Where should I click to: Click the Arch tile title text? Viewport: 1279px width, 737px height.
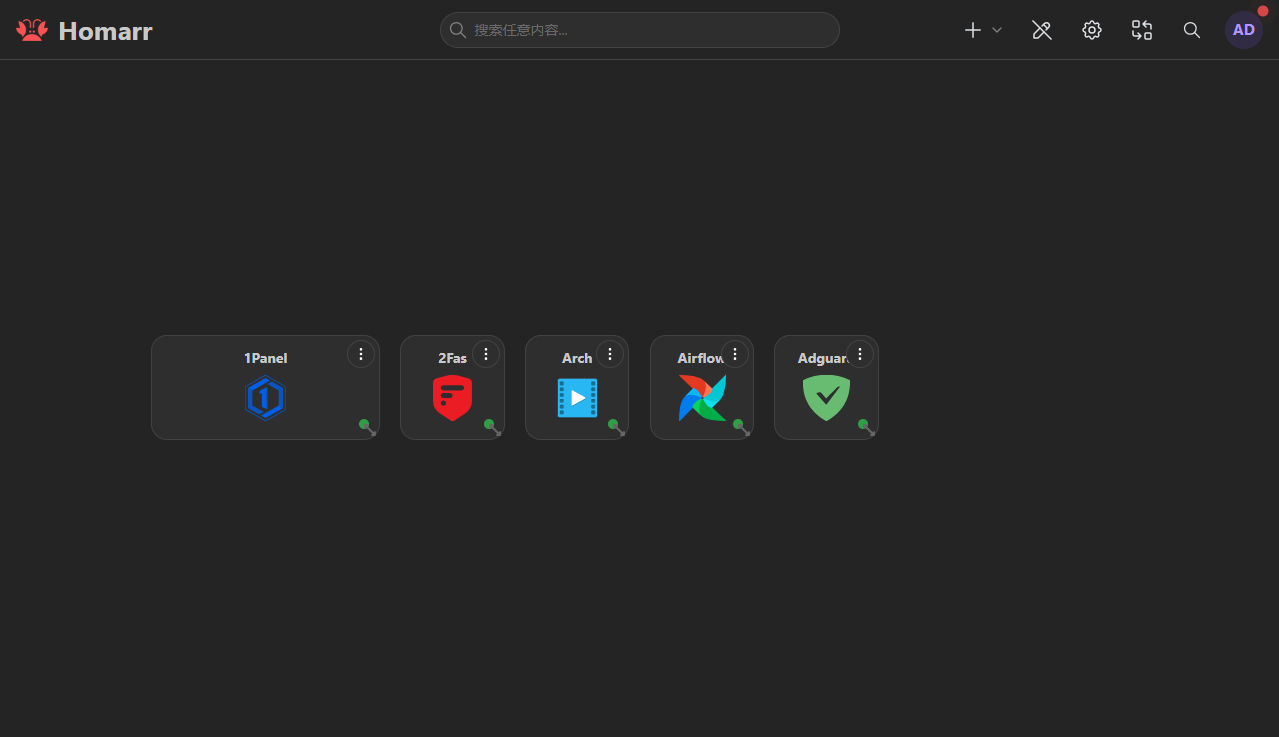[x=577, y=358]
